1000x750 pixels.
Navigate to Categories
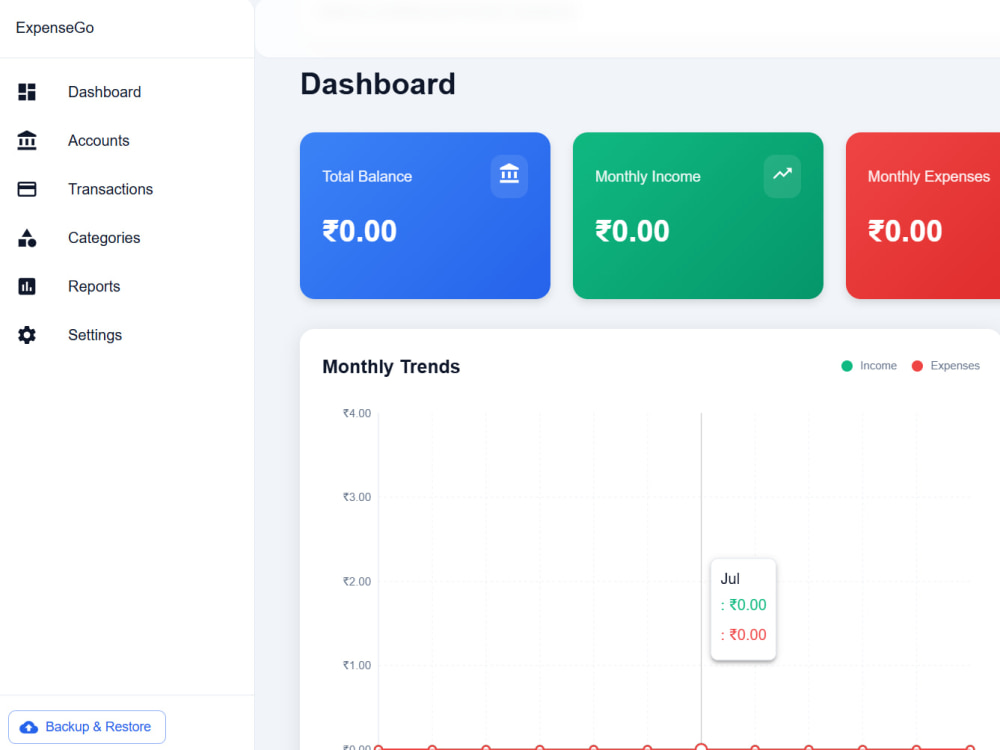127,238
